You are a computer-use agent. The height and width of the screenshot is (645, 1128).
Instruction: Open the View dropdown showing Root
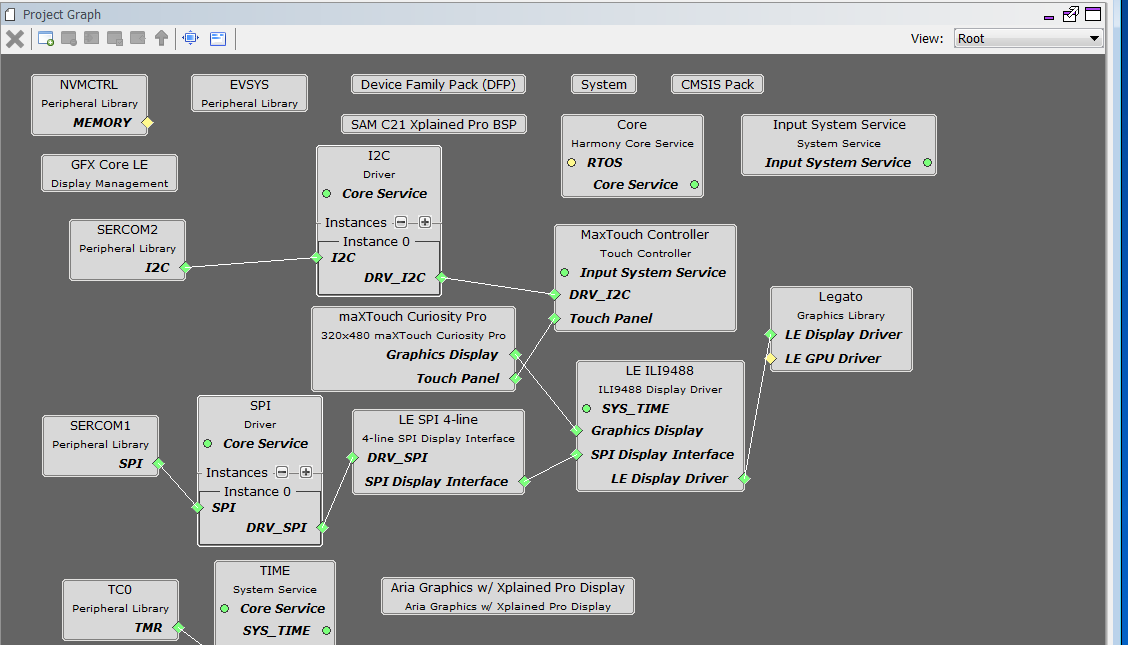pyautogui.click(x=1028, y=39)
